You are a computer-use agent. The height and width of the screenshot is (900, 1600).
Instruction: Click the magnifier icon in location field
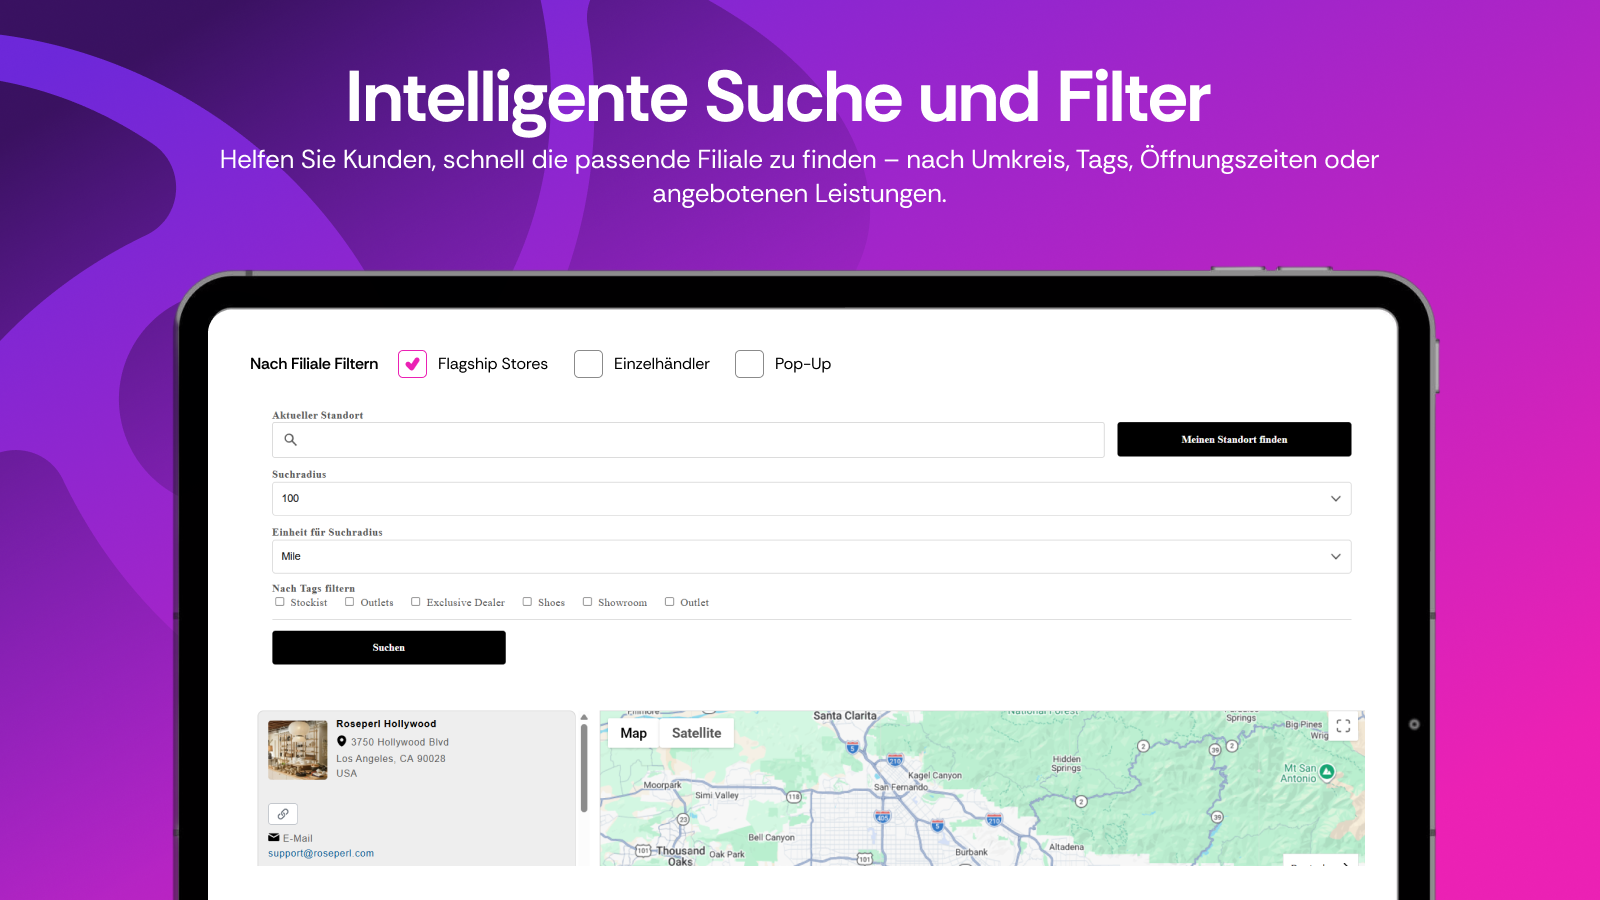point(291,440)
